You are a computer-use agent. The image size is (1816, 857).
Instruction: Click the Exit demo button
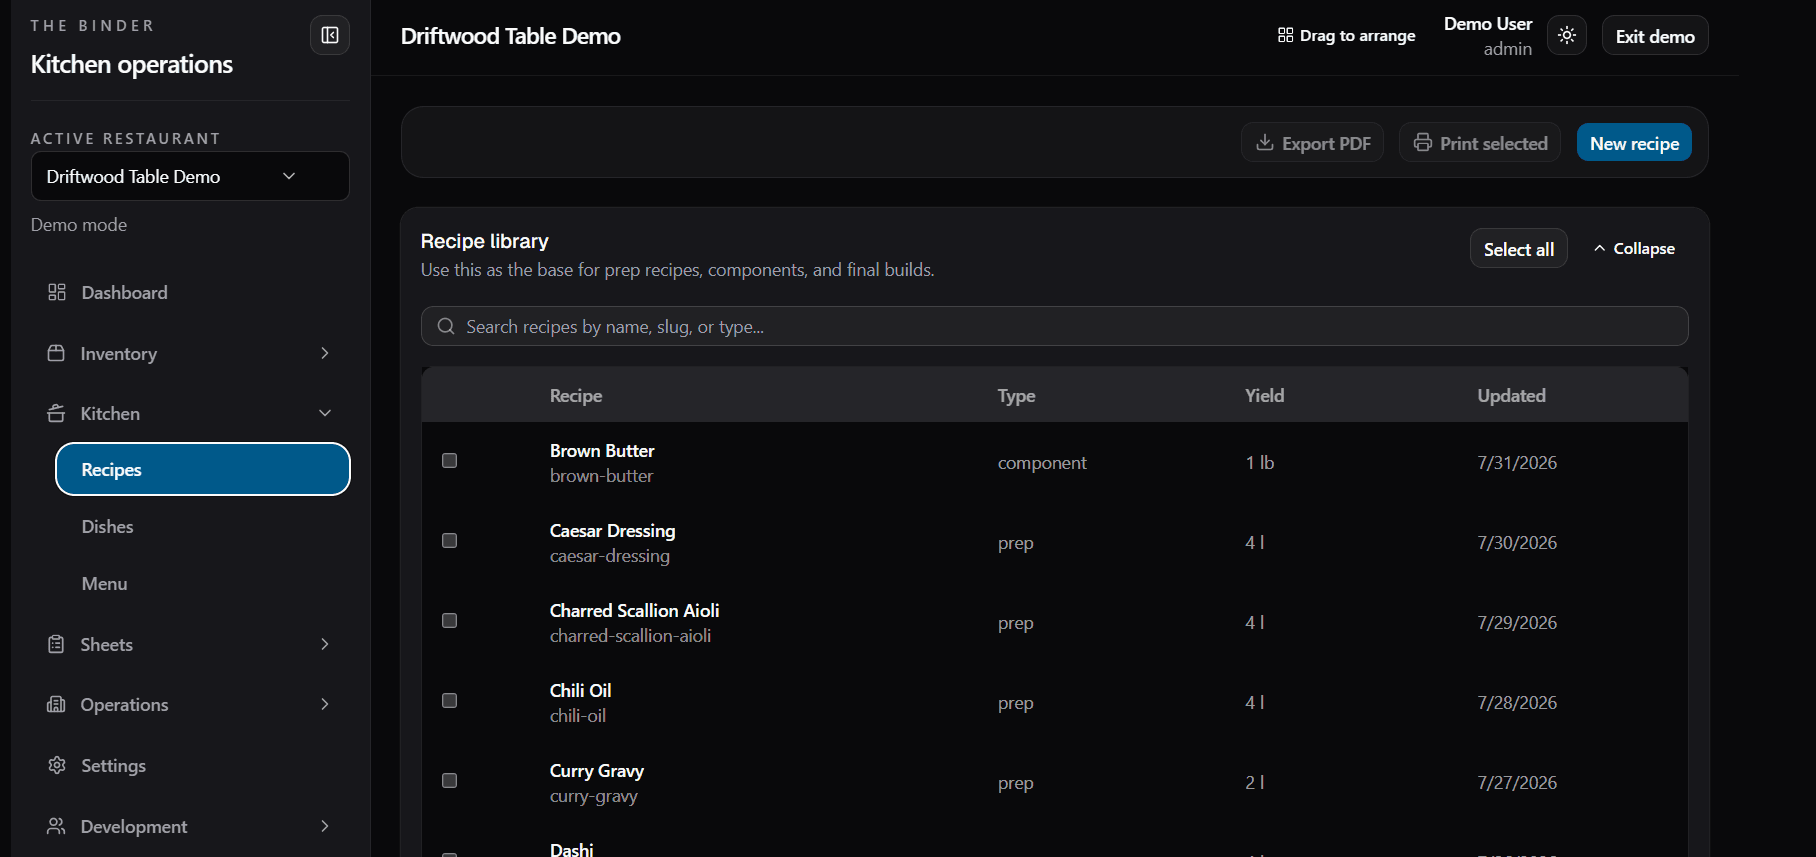tap(1655, 36)
